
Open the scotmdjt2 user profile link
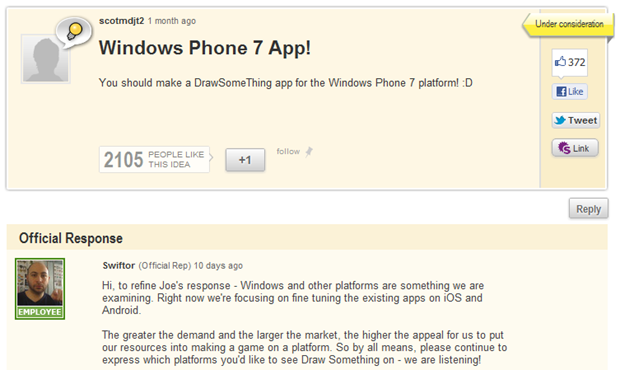click(x=121, y=21)
